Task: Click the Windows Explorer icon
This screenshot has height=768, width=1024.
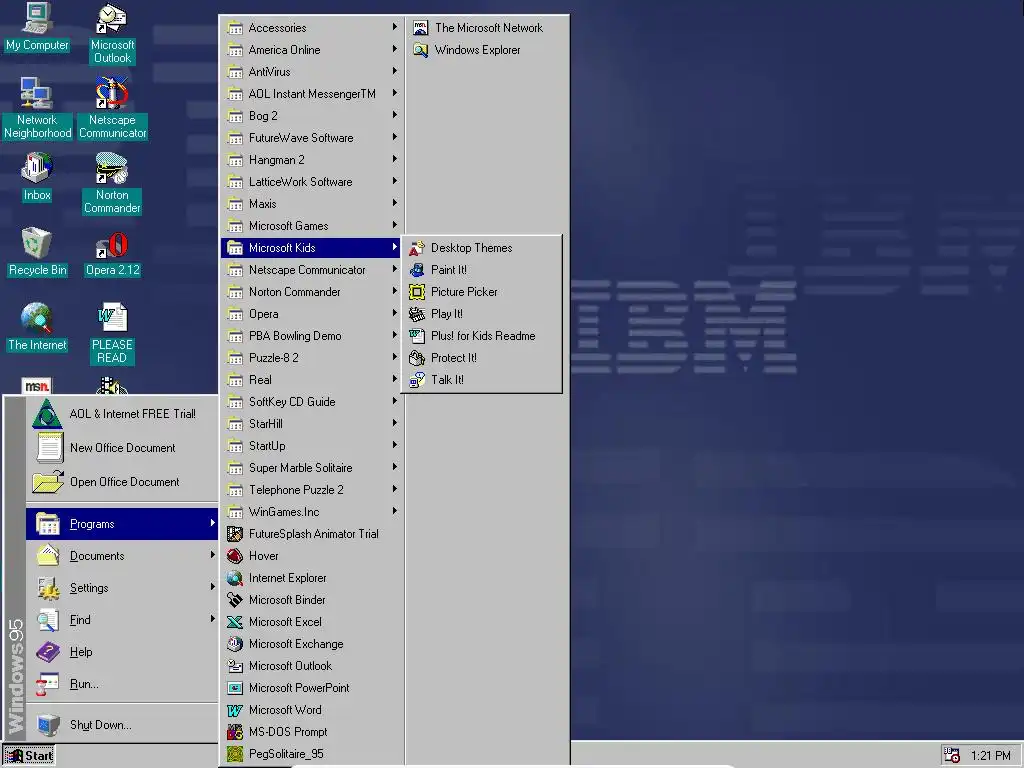Action: pyautogui.click(x=421, y=50)
